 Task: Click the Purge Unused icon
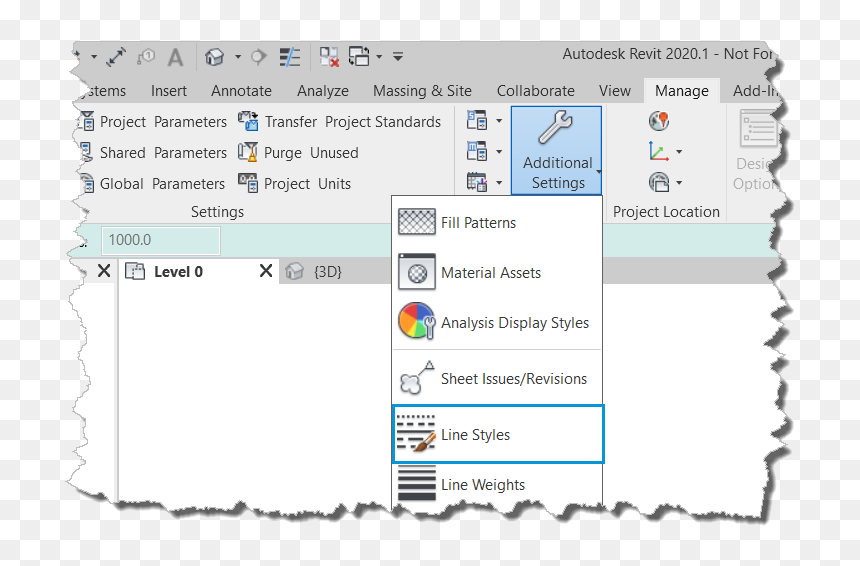coord(248,152)
